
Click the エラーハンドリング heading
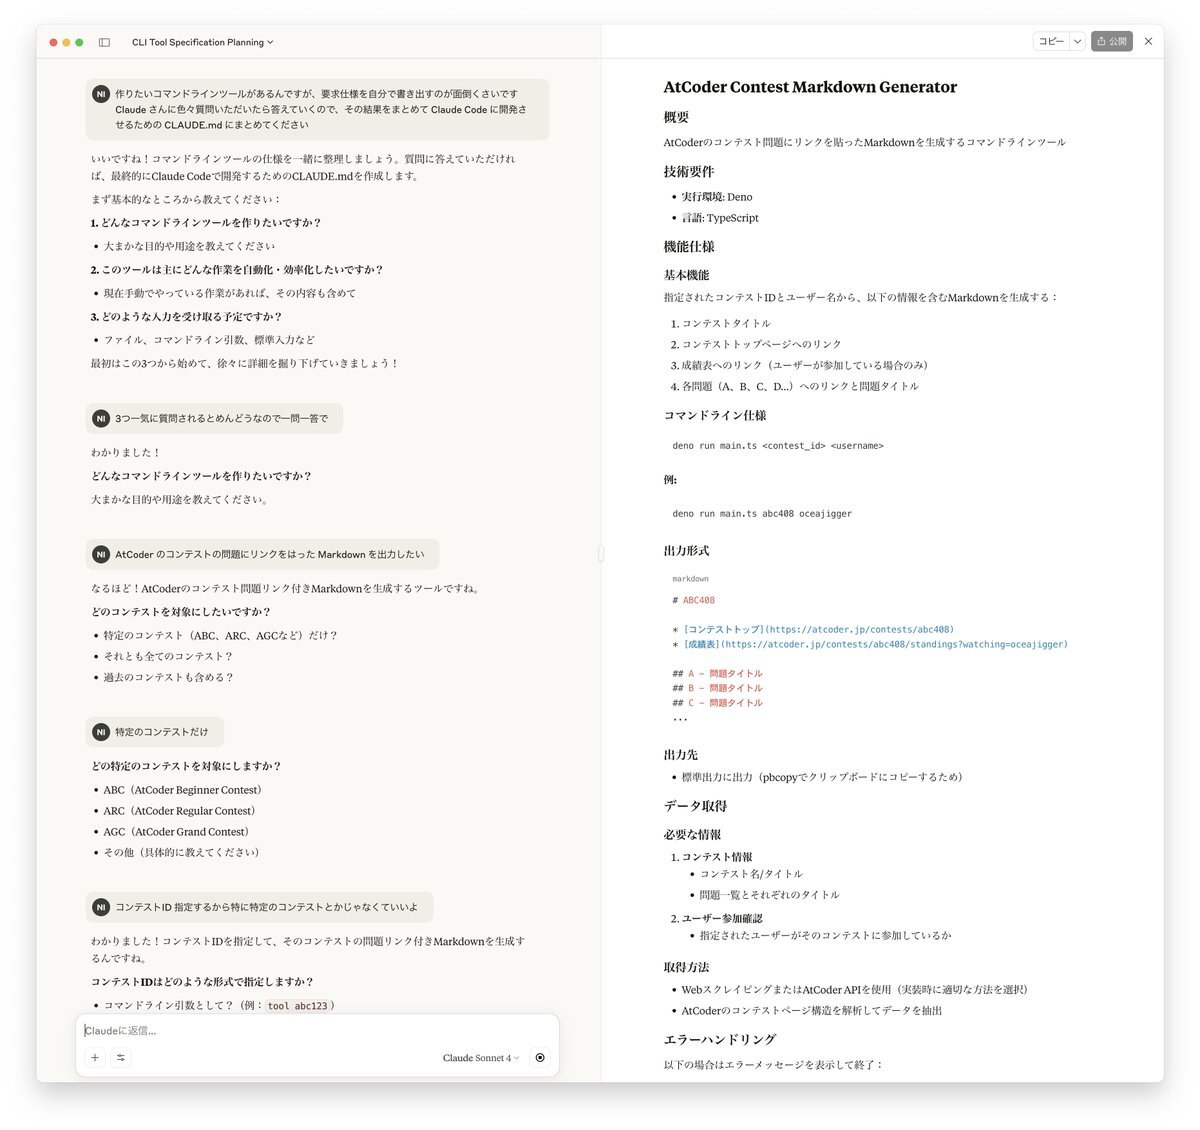[720, 1040]
